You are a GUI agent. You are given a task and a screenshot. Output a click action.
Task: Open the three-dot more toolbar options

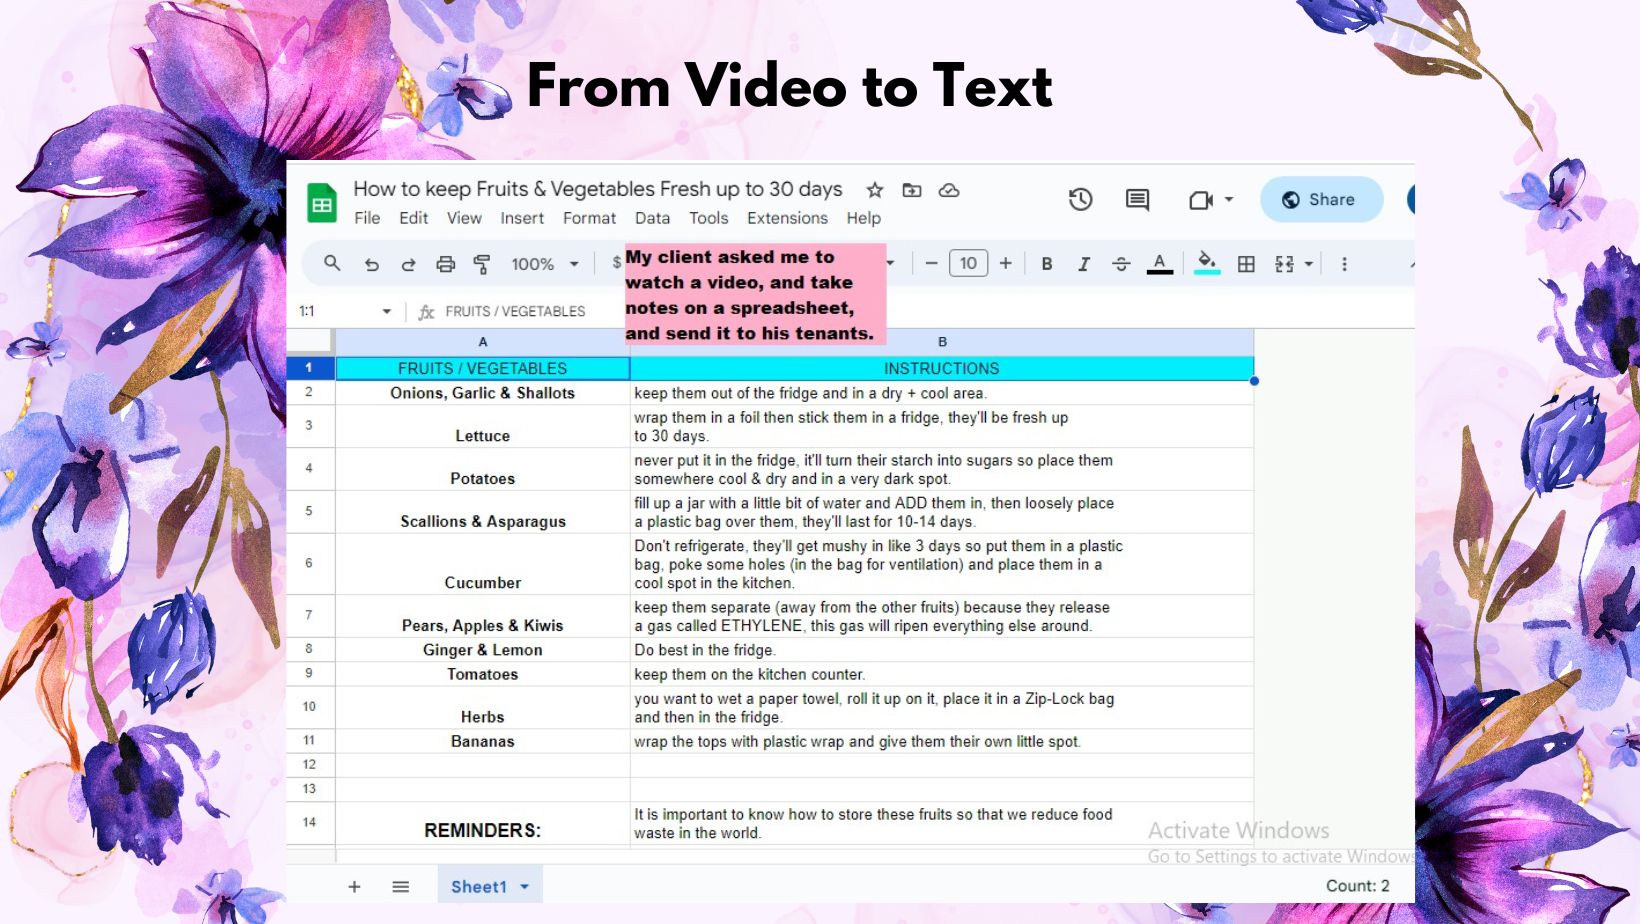[1344, 264]
